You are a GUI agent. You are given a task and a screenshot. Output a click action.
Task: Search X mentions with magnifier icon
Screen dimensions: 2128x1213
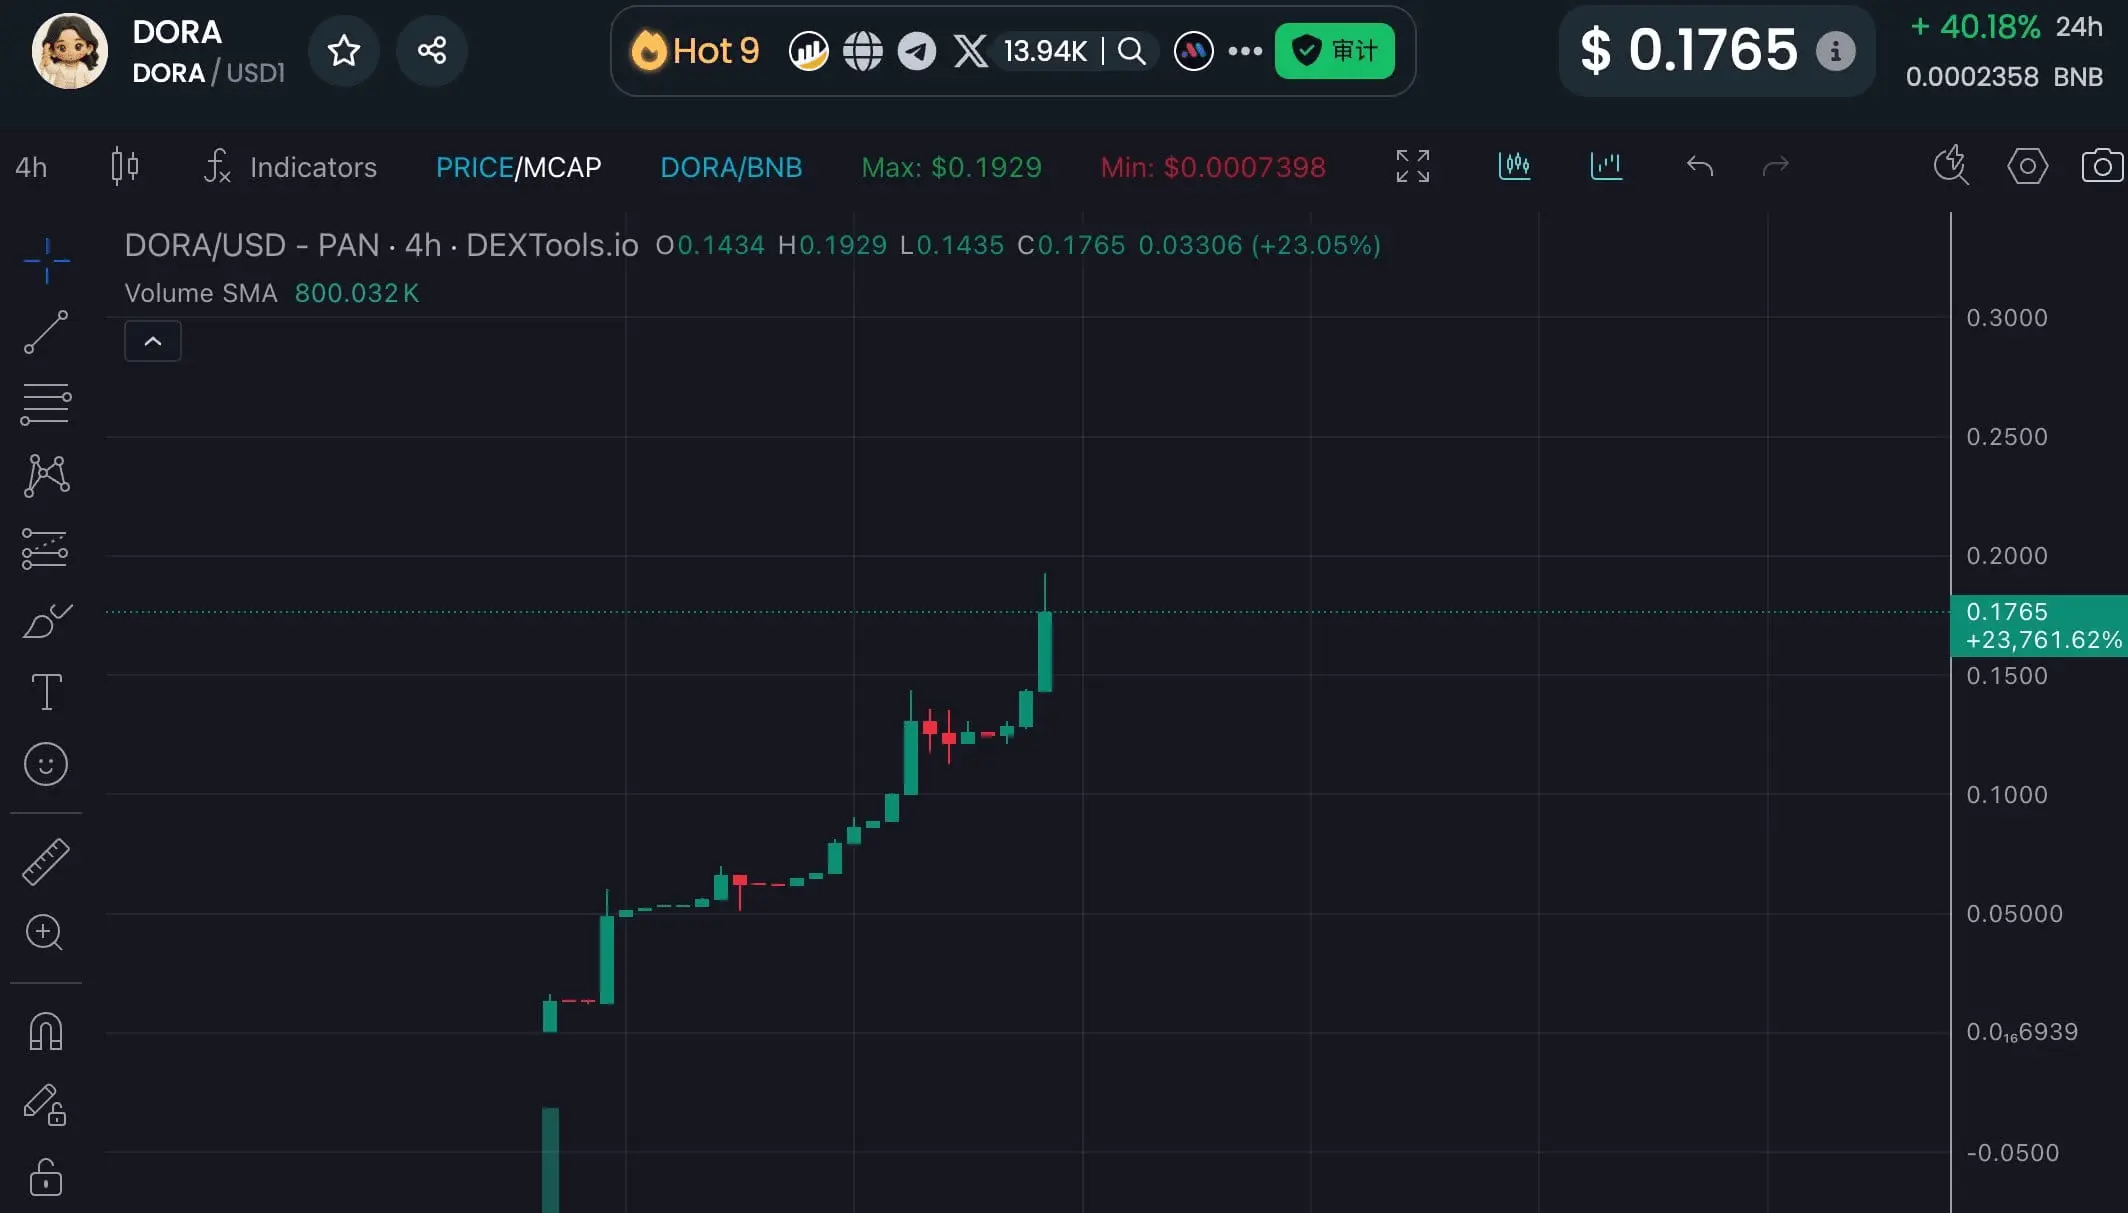pyautogui.click(x=1132, y=51)
